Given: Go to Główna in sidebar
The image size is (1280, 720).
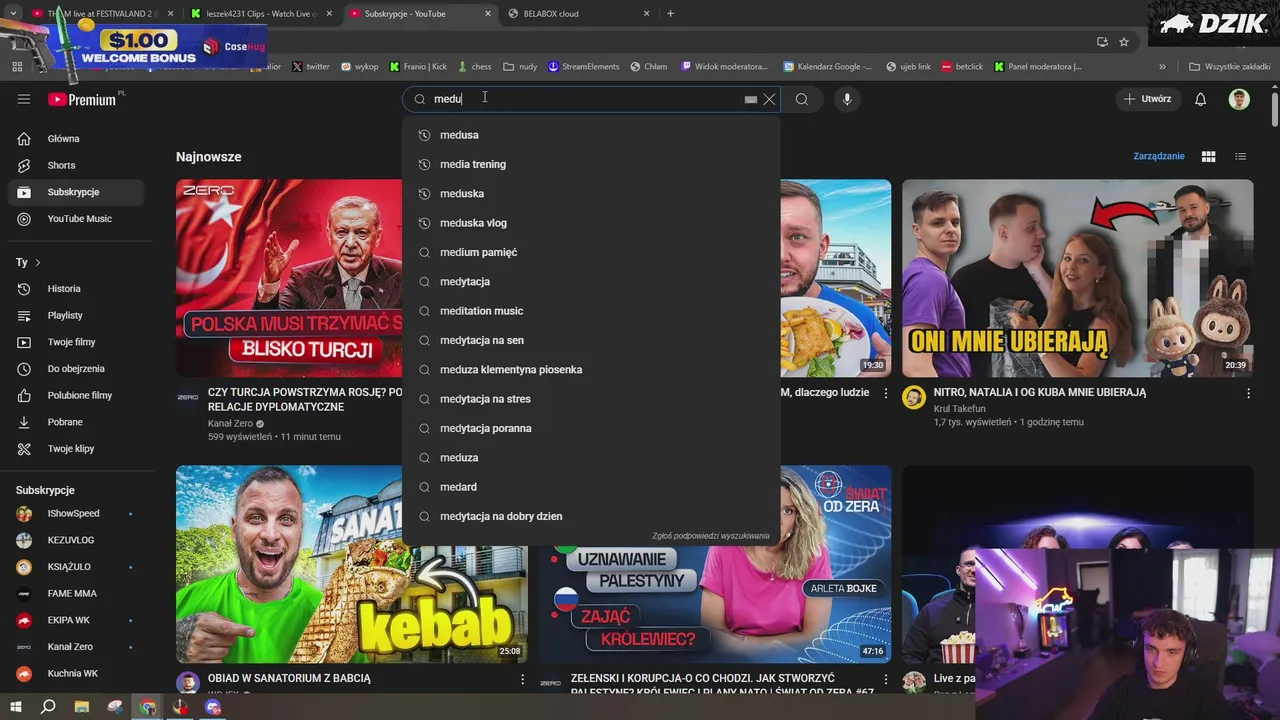Looking at the screenshot, I should click(77, 139).
